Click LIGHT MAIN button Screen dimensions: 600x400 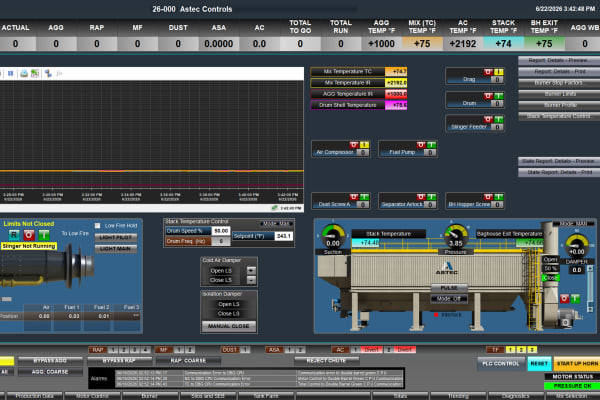tap(116, 249)
